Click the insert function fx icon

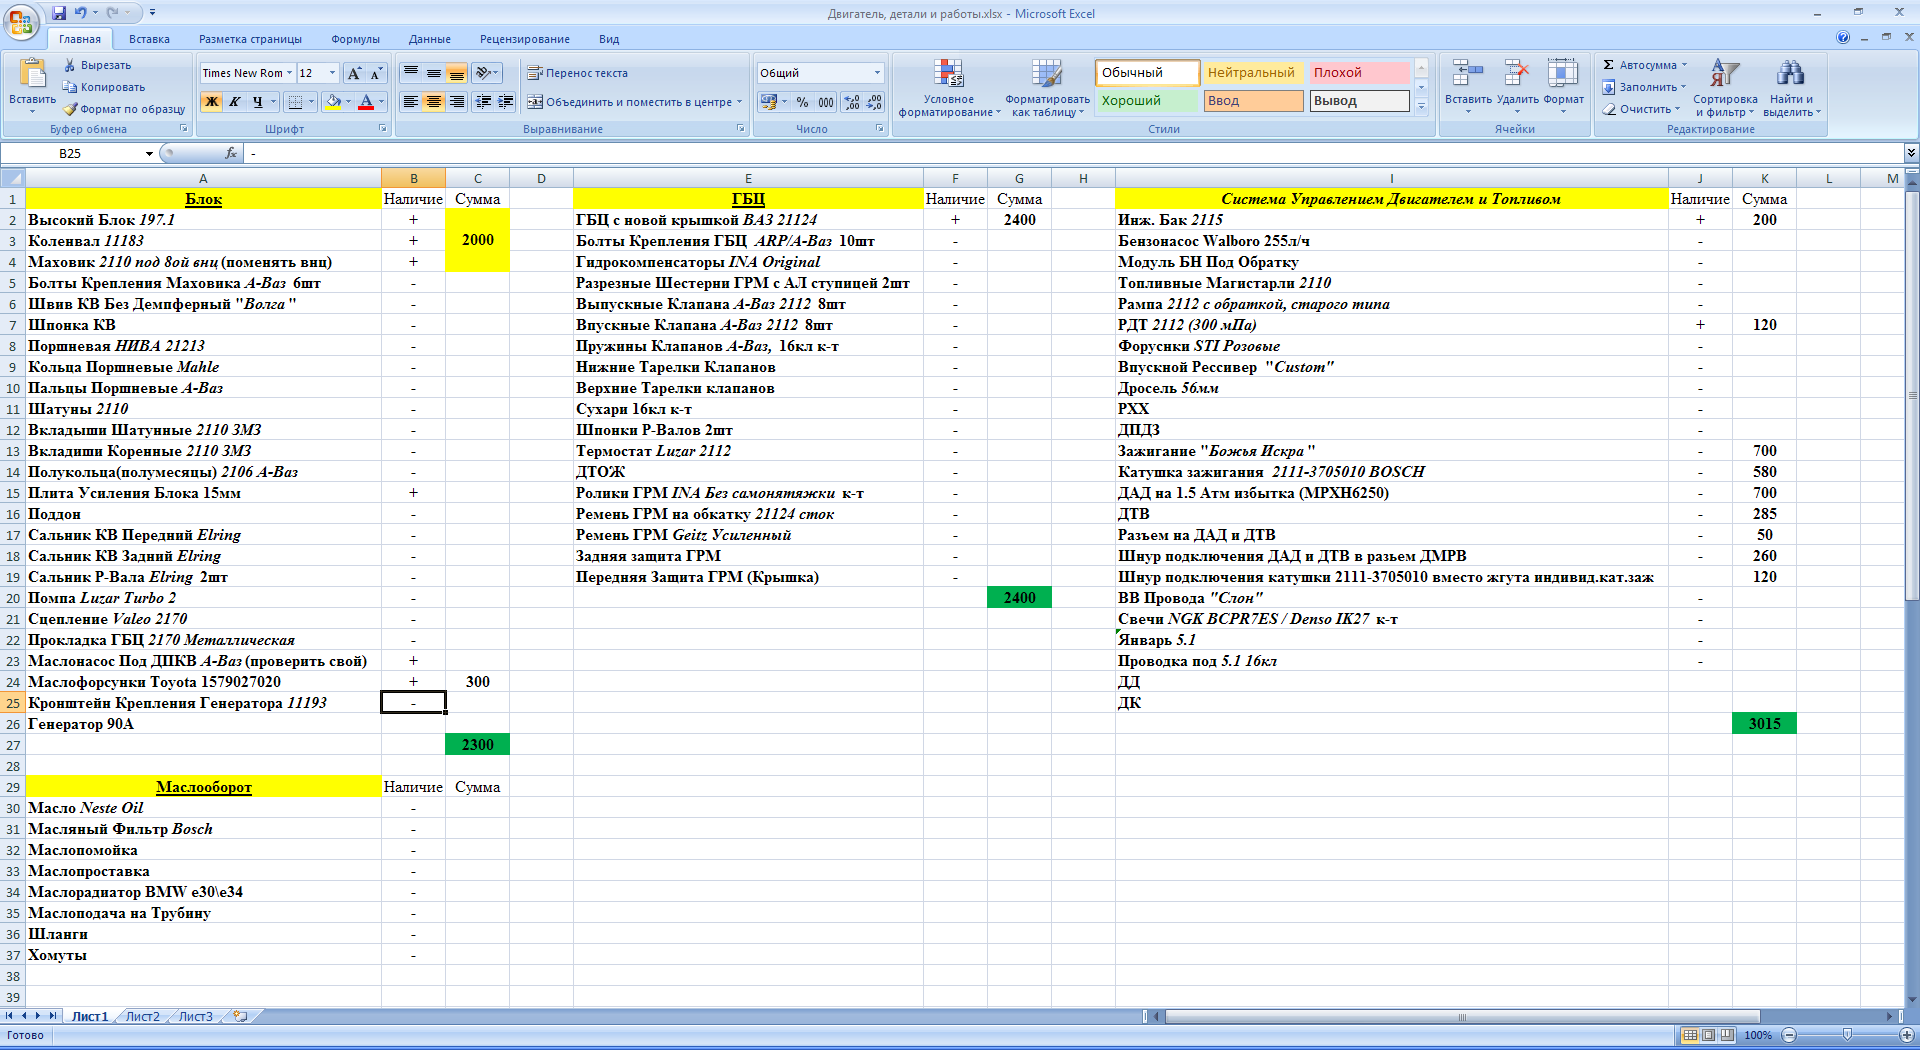click(x=231, y=153)
